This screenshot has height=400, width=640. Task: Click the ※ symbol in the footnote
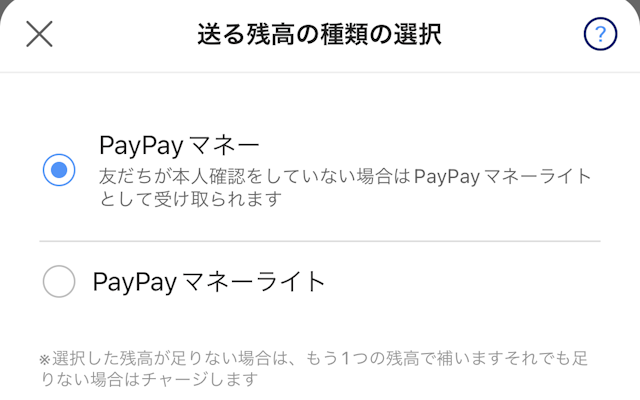click(x=45, y=360)
